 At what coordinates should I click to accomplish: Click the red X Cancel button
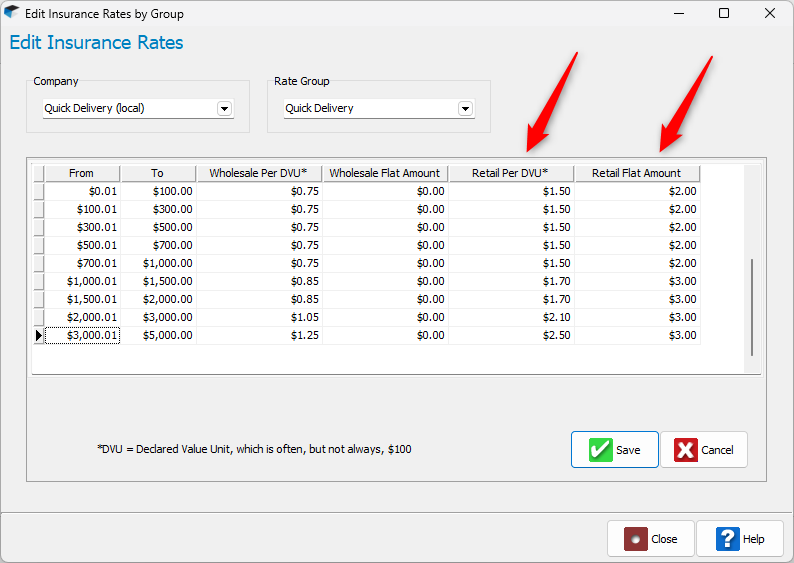click(x=704, y=450)
